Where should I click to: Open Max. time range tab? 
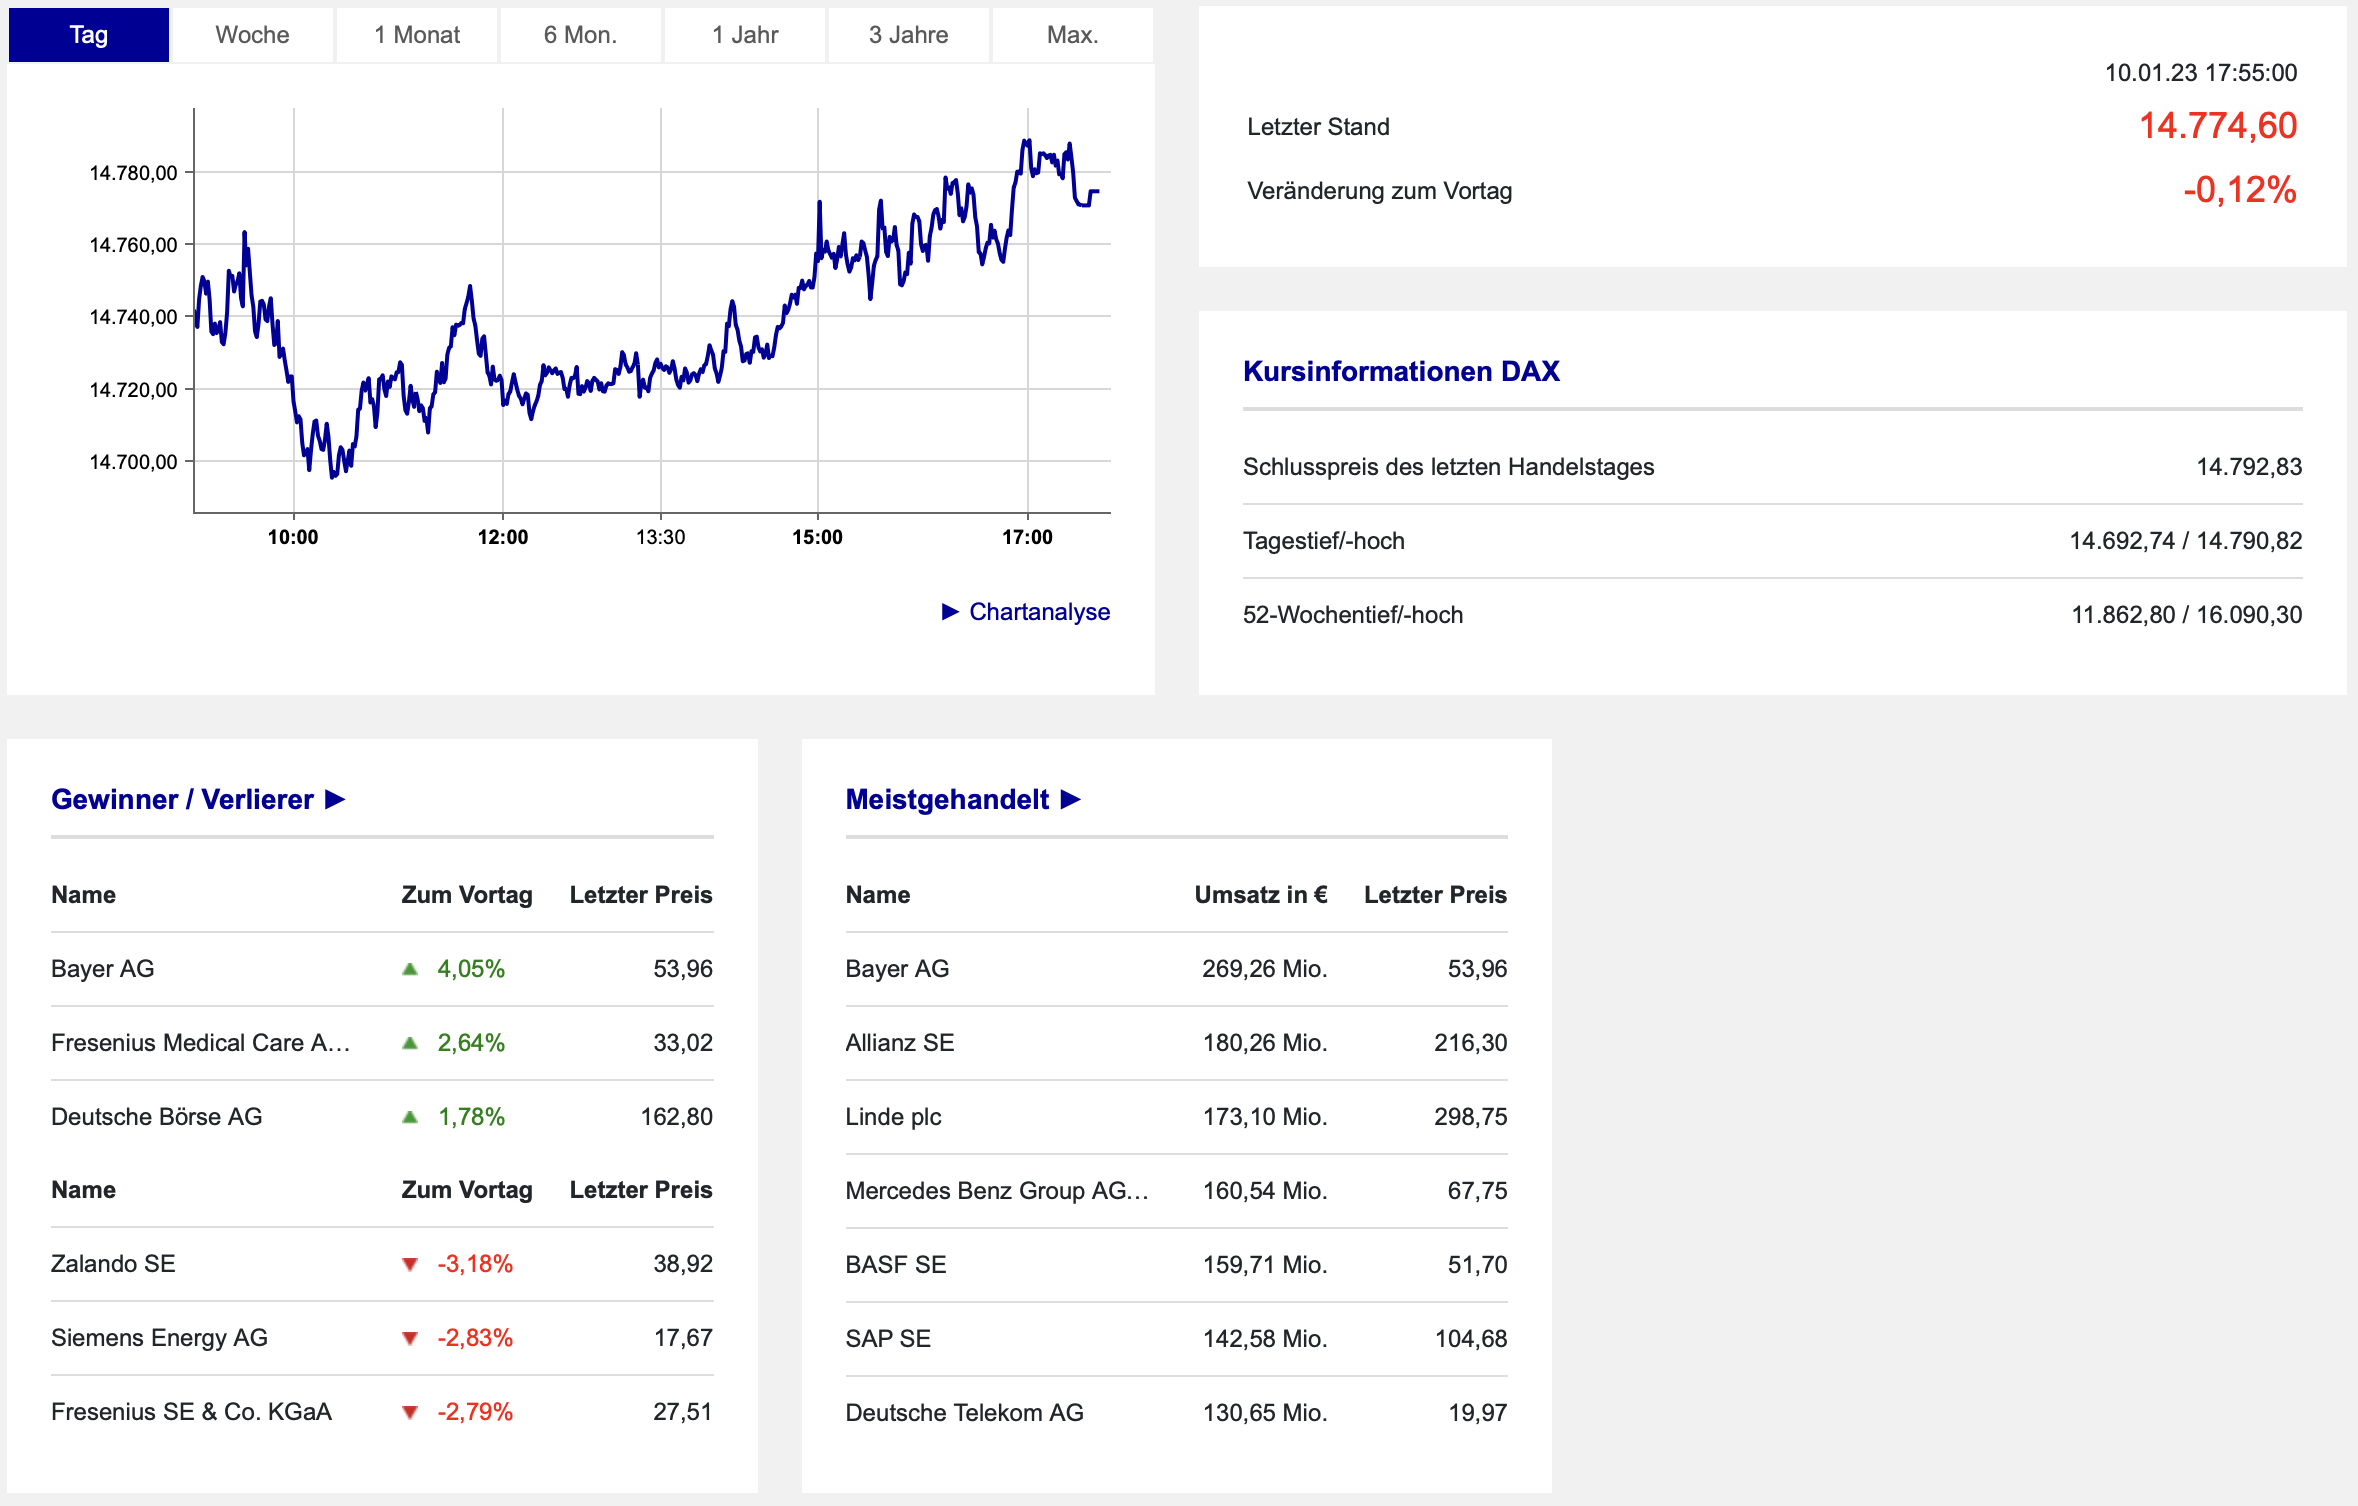(x=1072, y=35)
